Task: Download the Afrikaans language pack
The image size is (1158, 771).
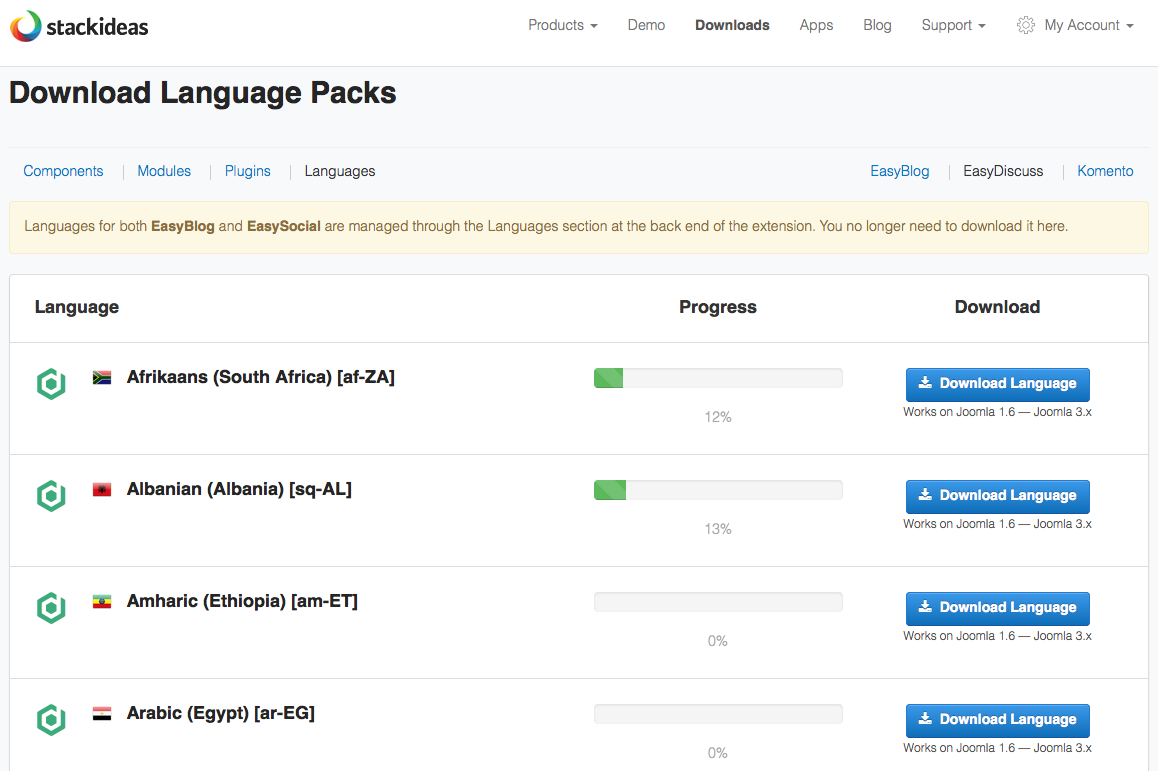Action: (997, 384)
